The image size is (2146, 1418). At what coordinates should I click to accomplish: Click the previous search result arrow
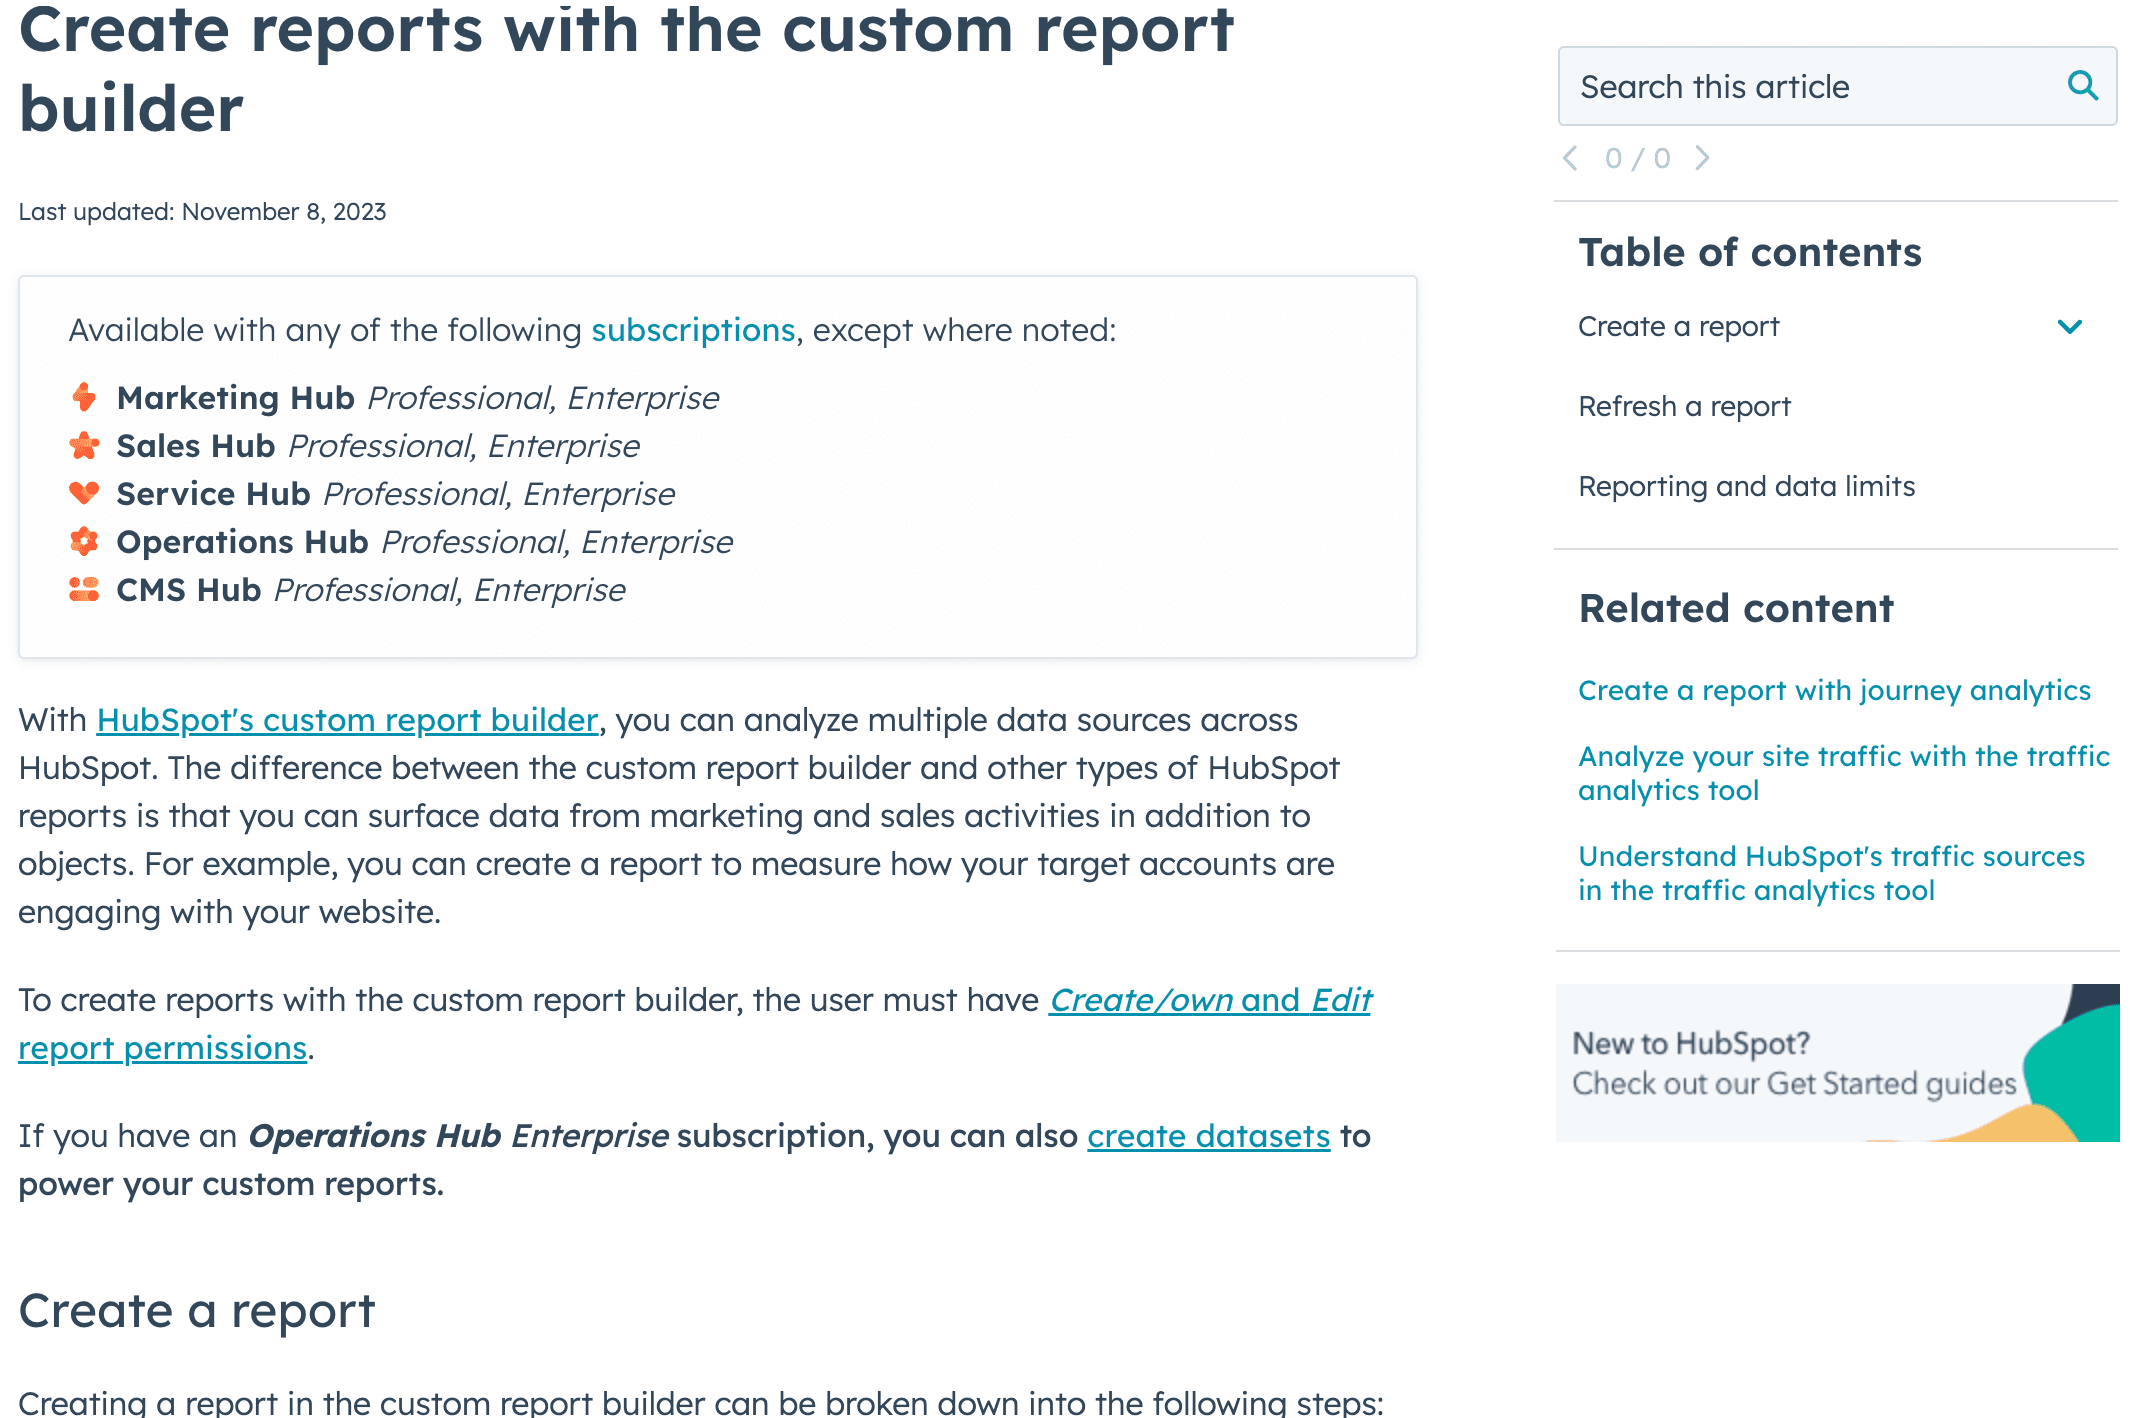click(1570, 157)
